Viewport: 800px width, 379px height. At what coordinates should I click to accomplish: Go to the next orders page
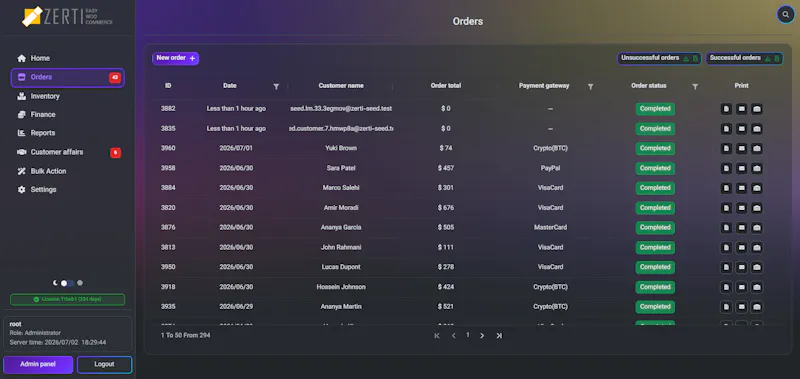point(482,336)
